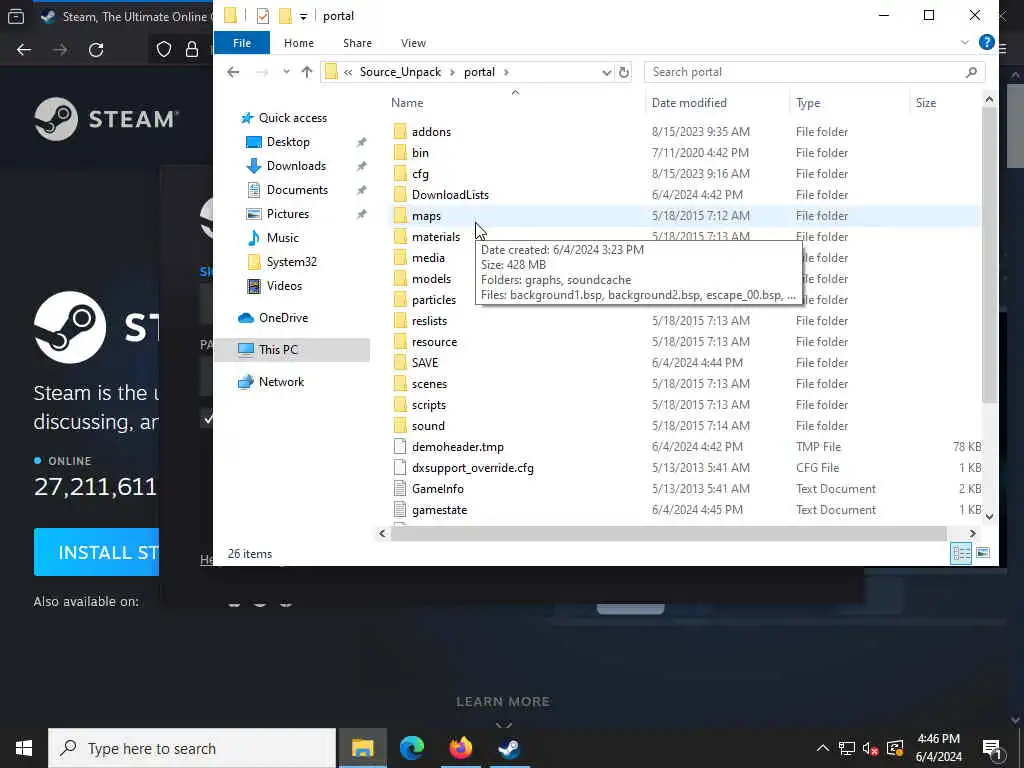Viewport: 1024px width, 768px height.
Task: Open the Share ribbon tab
Action: point(357,43)
